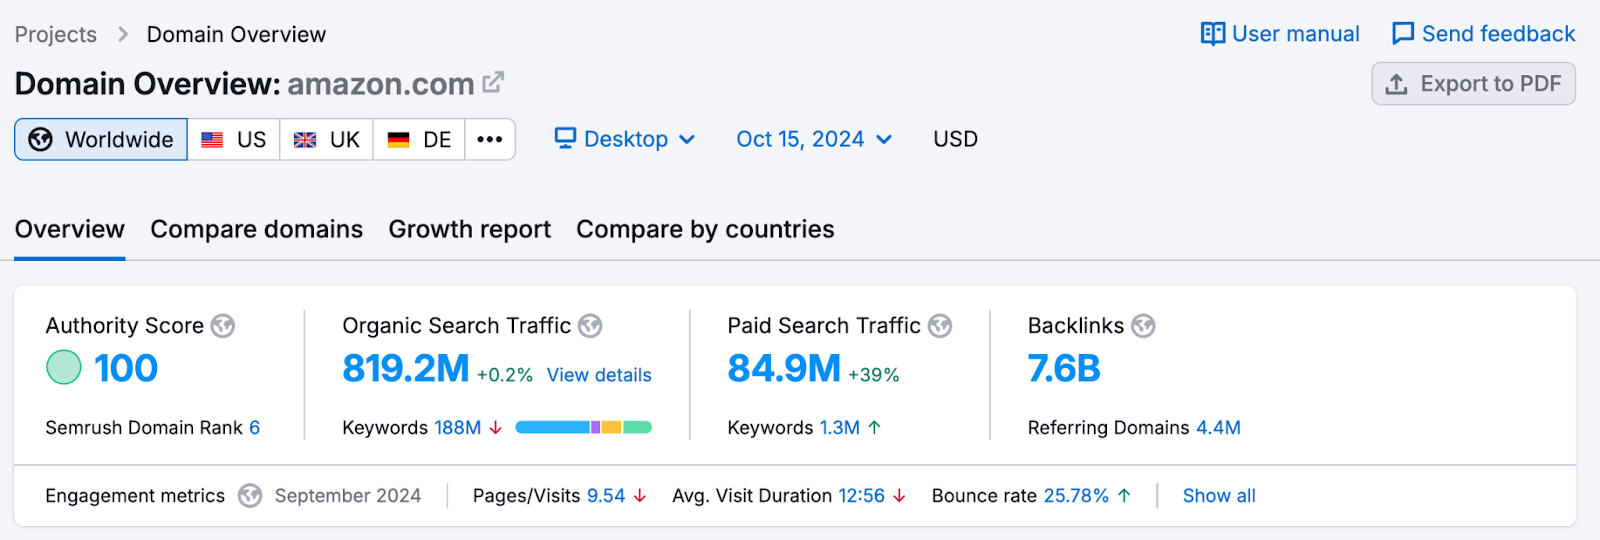The width and height of the screenshot is (1600, 540).
Task: Click Domain Overview breadcrumb
Action: point(236,34)
